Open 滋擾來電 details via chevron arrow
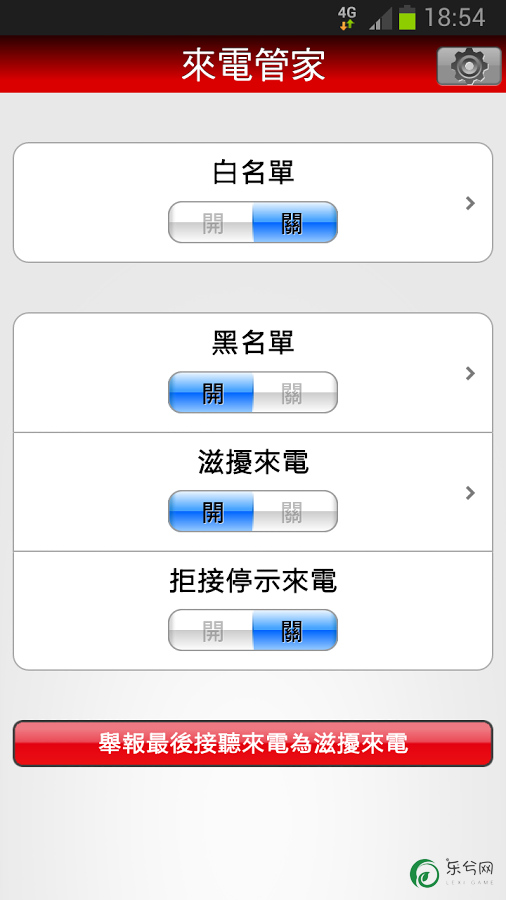506x900 pixels. click(x=470, y=492)
